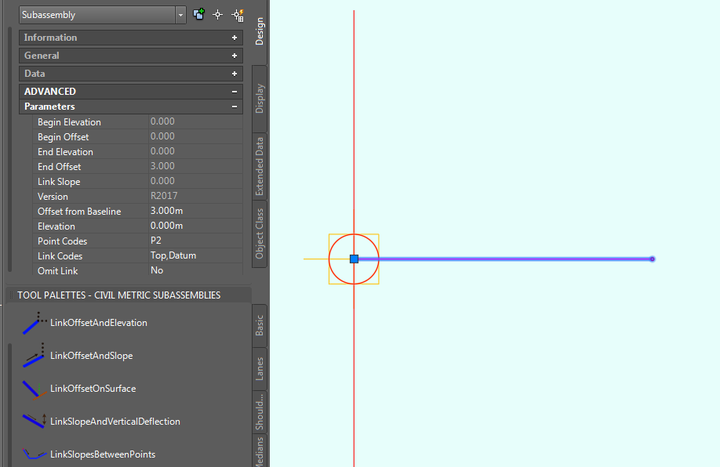Collapse the Parameters section
Screen dimensions: 720x467
pyautogui.click(x=234, y=106)
